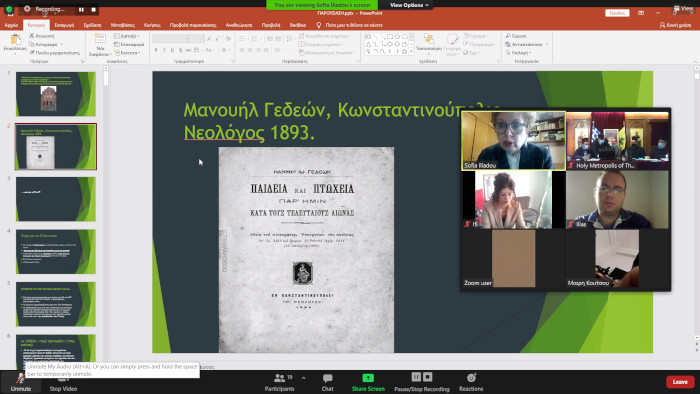Select slide 4 thumbnail
Screen dimensions: 700x394
pos(56,251)
